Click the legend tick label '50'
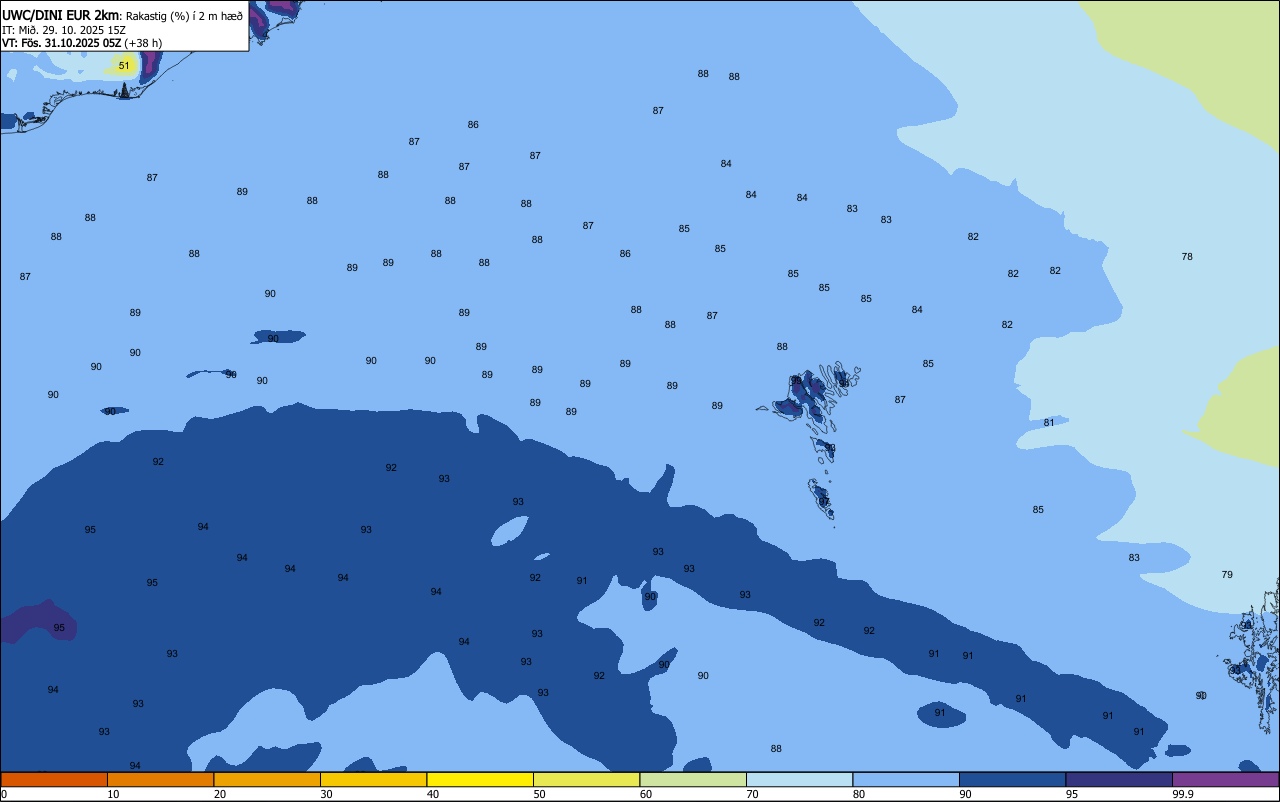The width and height of the screenshot is (1280, 802). pyautogui.click(x=539, y=794)
